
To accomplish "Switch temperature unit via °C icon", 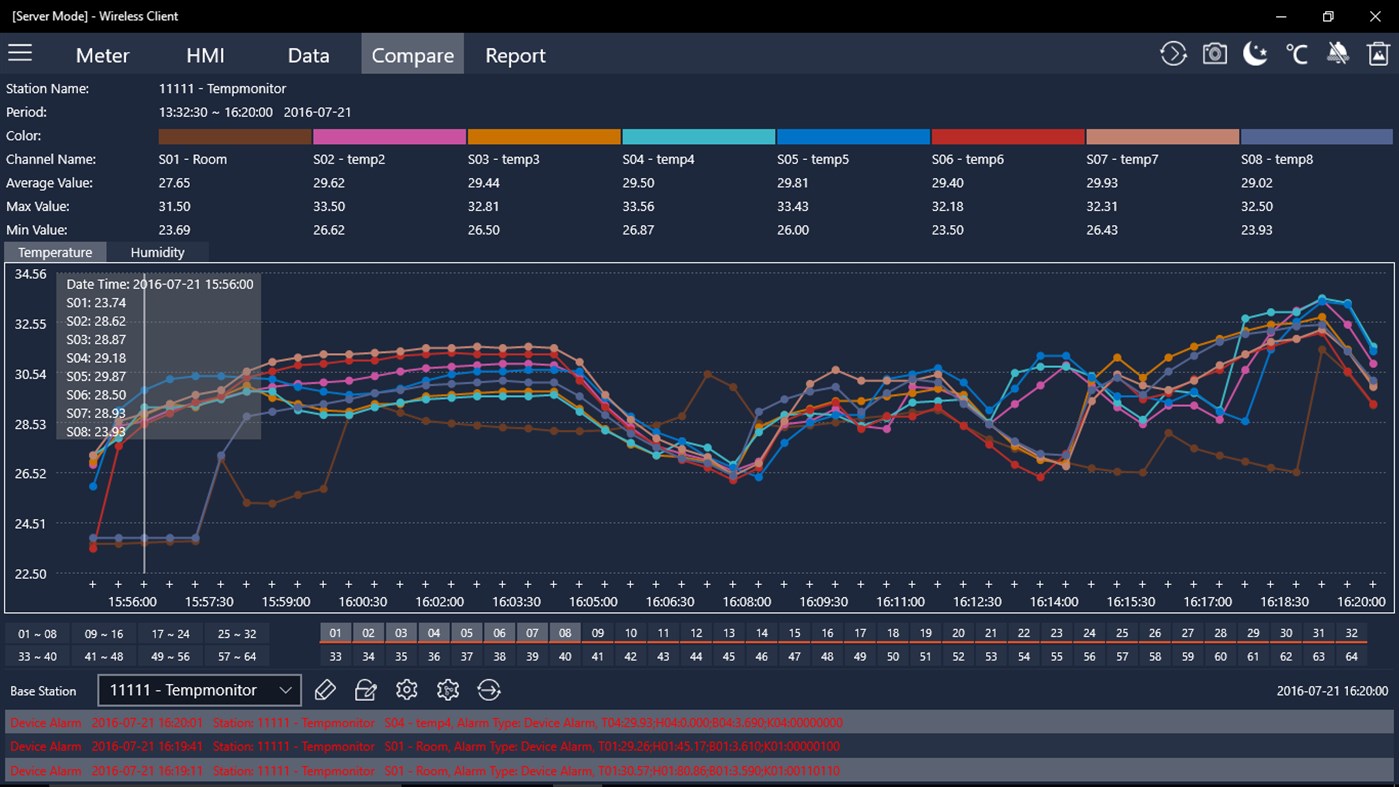I will tap(1297, 54).
